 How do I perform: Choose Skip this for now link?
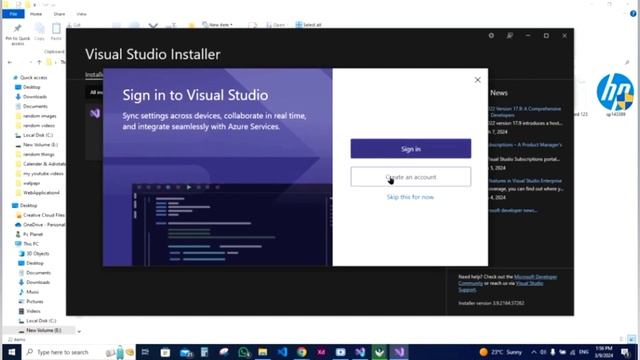pyautogui.click(x=410, y=197)
